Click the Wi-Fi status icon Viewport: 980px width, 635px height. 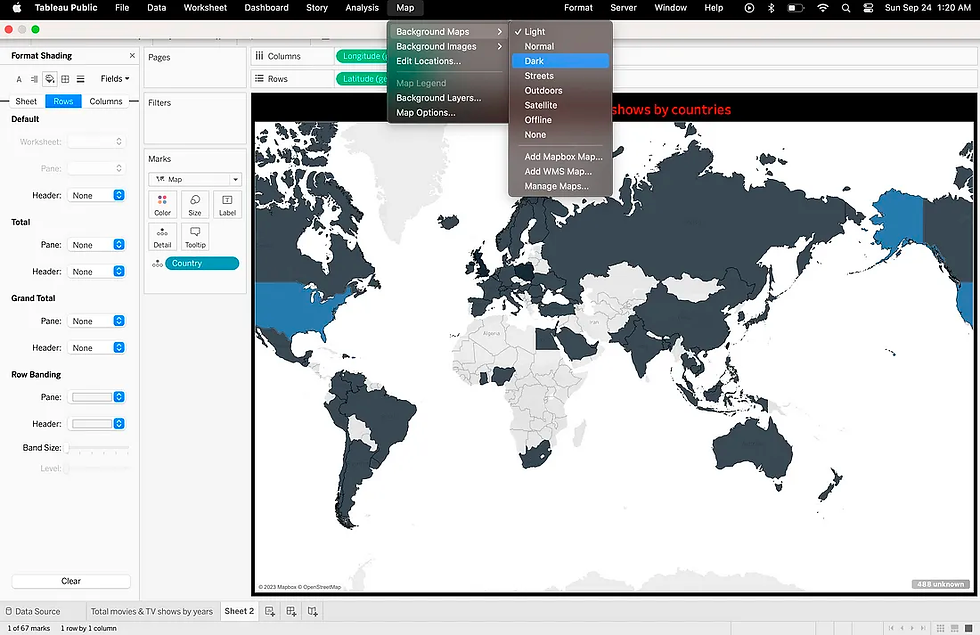(823, 8)
